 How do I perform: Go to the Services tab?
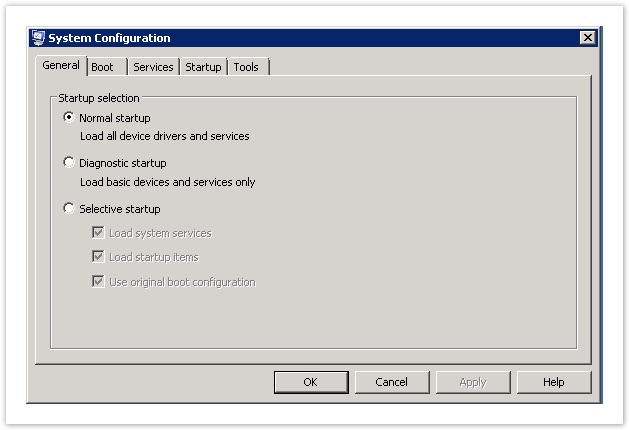[153, 67]
